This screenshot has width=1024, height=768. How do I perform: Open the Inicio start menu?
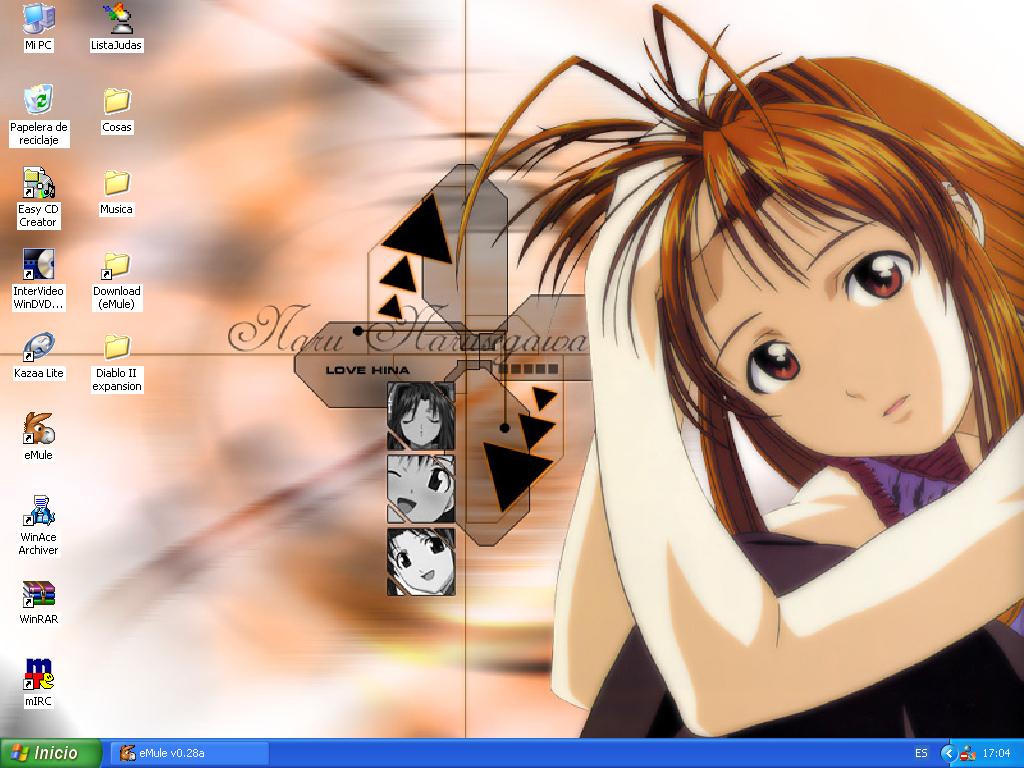coord(50,753)
